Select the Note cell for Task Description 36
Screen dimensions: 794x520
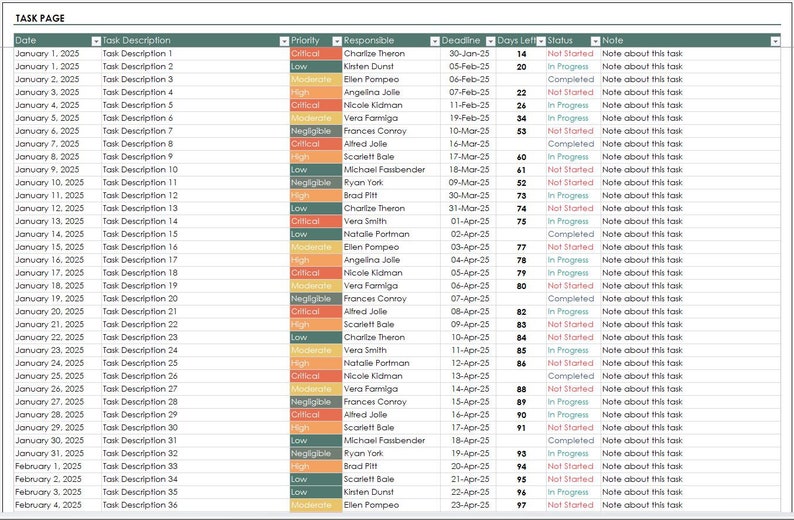pyautogui.click(x=691, y=505)
